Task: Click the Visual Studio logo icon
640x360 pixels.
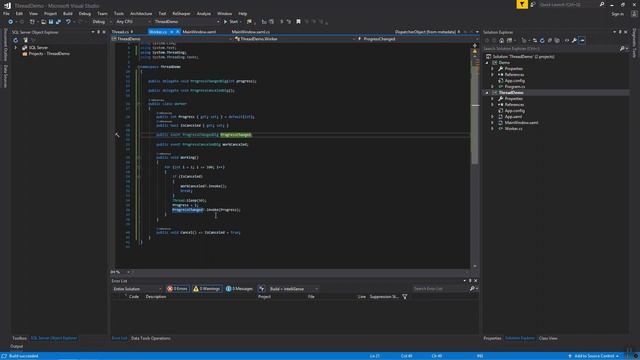Action: point(7,6)
